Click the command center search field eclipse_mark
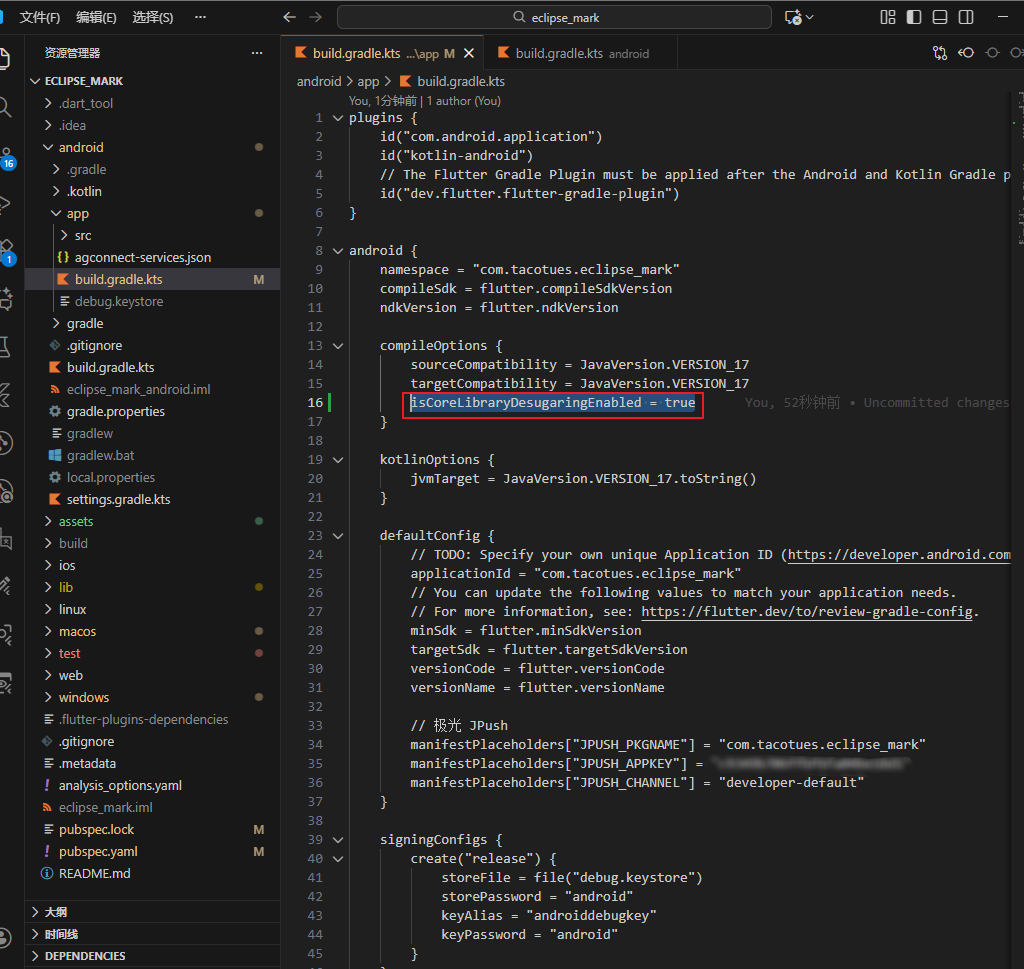Viewport: 1024px width, 969px height. tap(554, 17)
